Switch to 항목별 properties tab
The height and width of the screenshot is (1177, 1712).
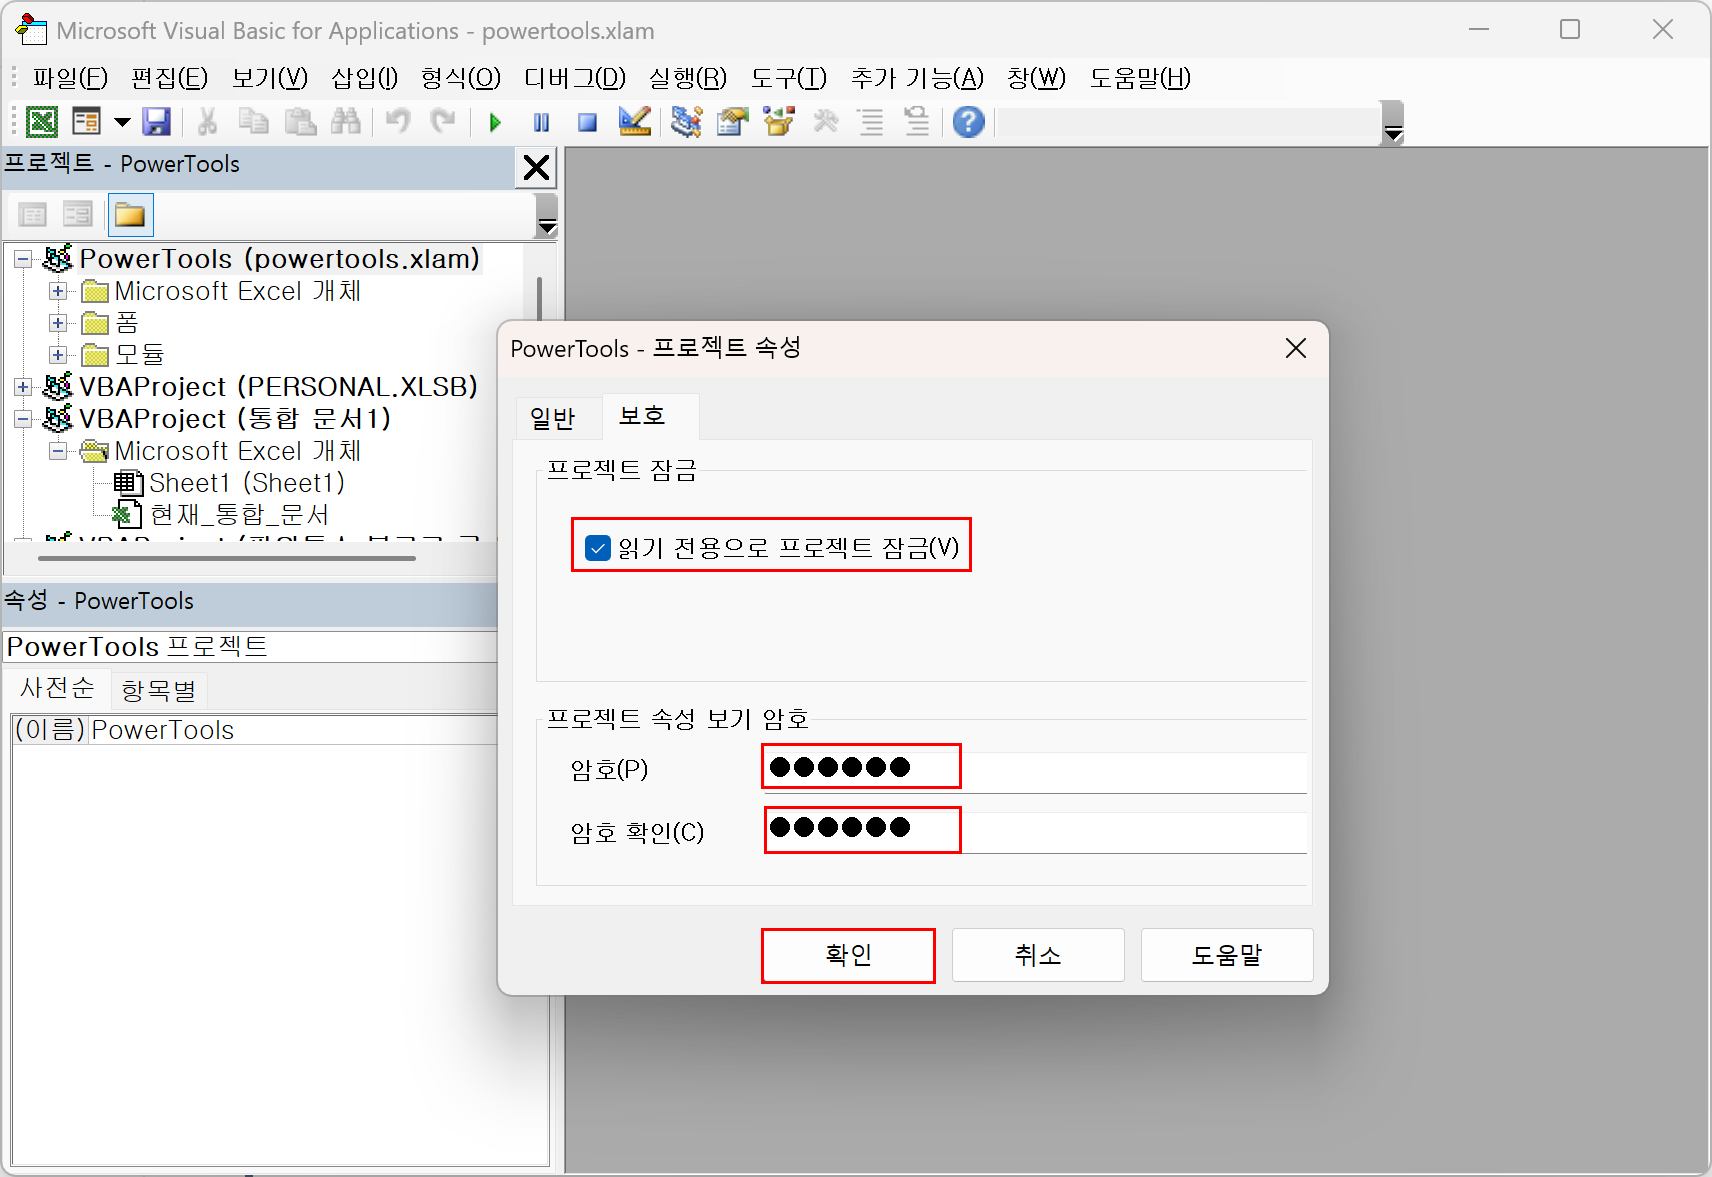tap(158, 690)
